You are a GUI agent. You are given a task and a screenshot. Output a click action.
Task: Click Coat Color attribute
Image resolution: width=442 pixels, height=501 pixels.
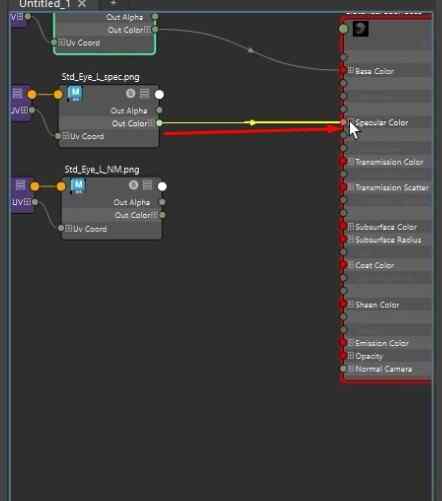[375, 266]
